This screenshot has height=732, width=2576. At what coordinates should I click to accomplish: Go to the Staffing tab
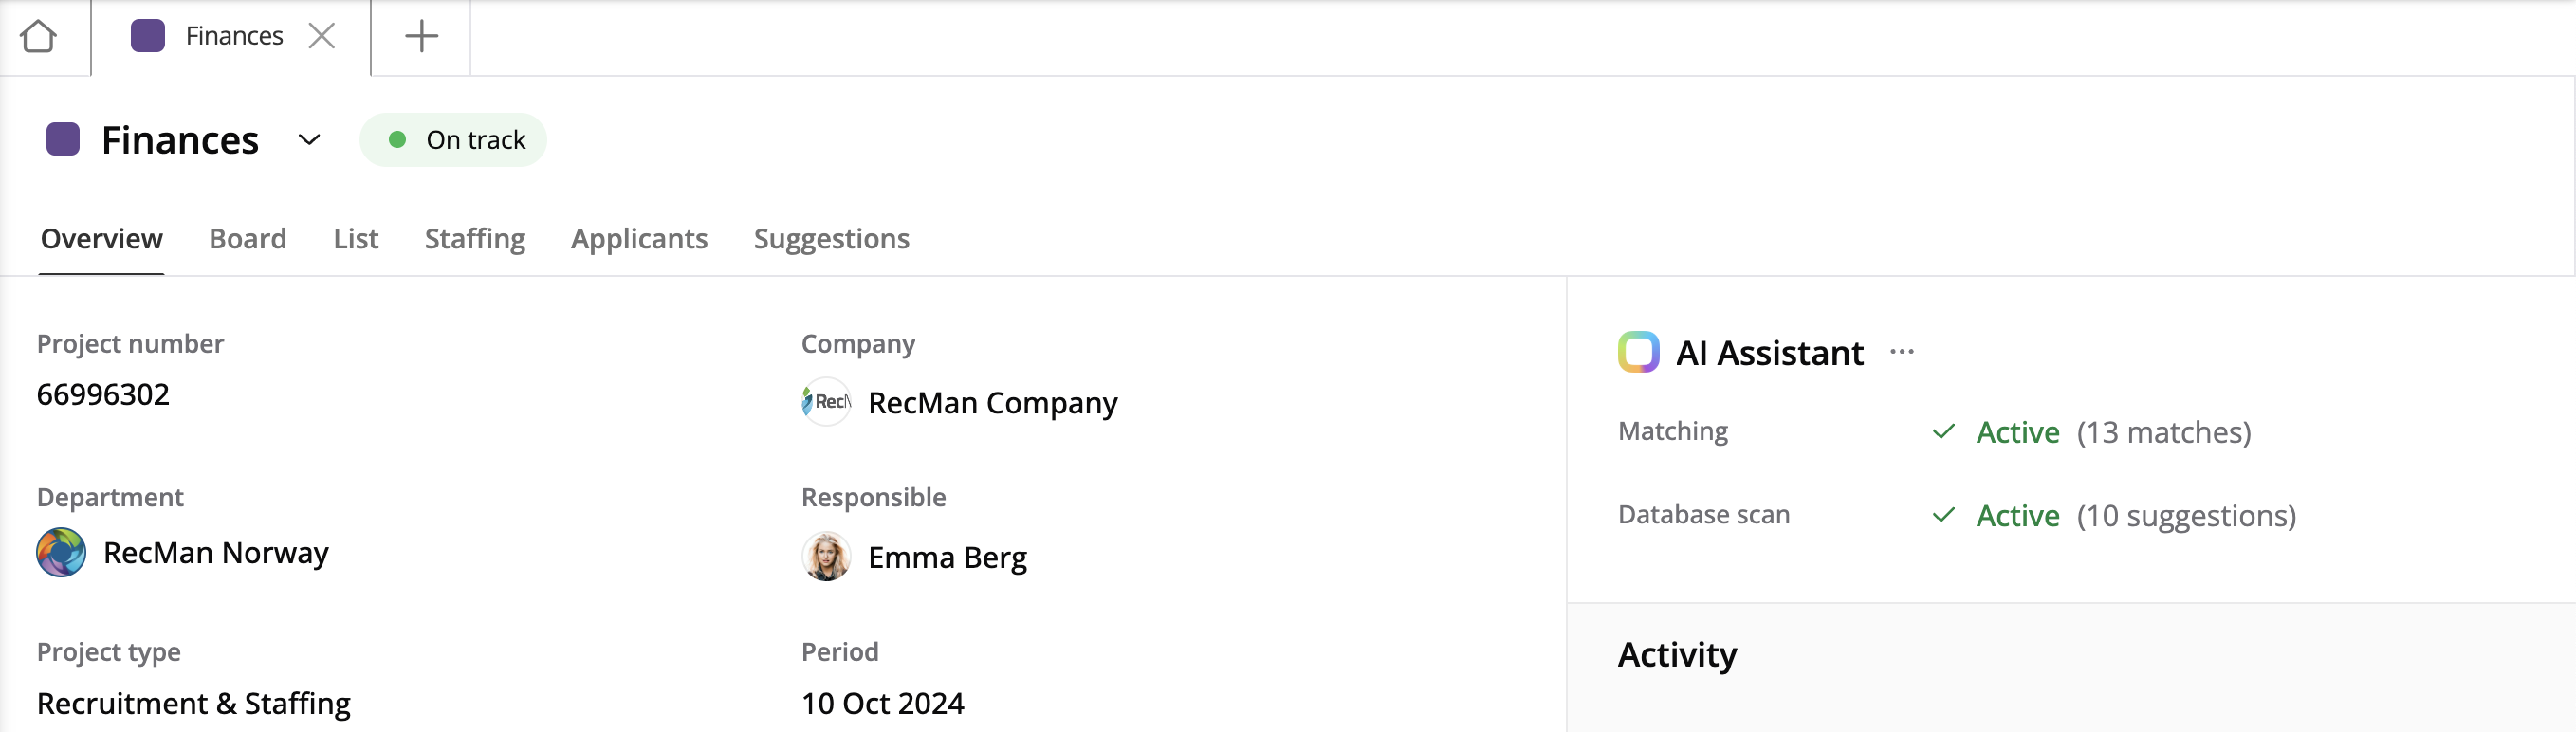(x=474, y=239)
